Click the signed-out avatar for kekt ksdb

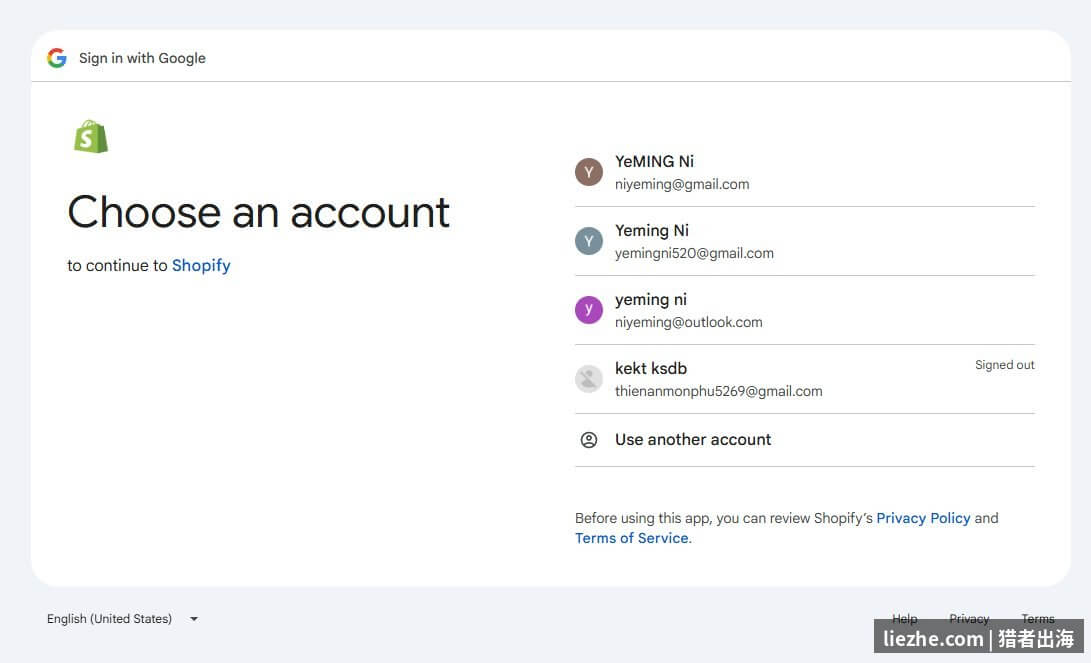589,379
